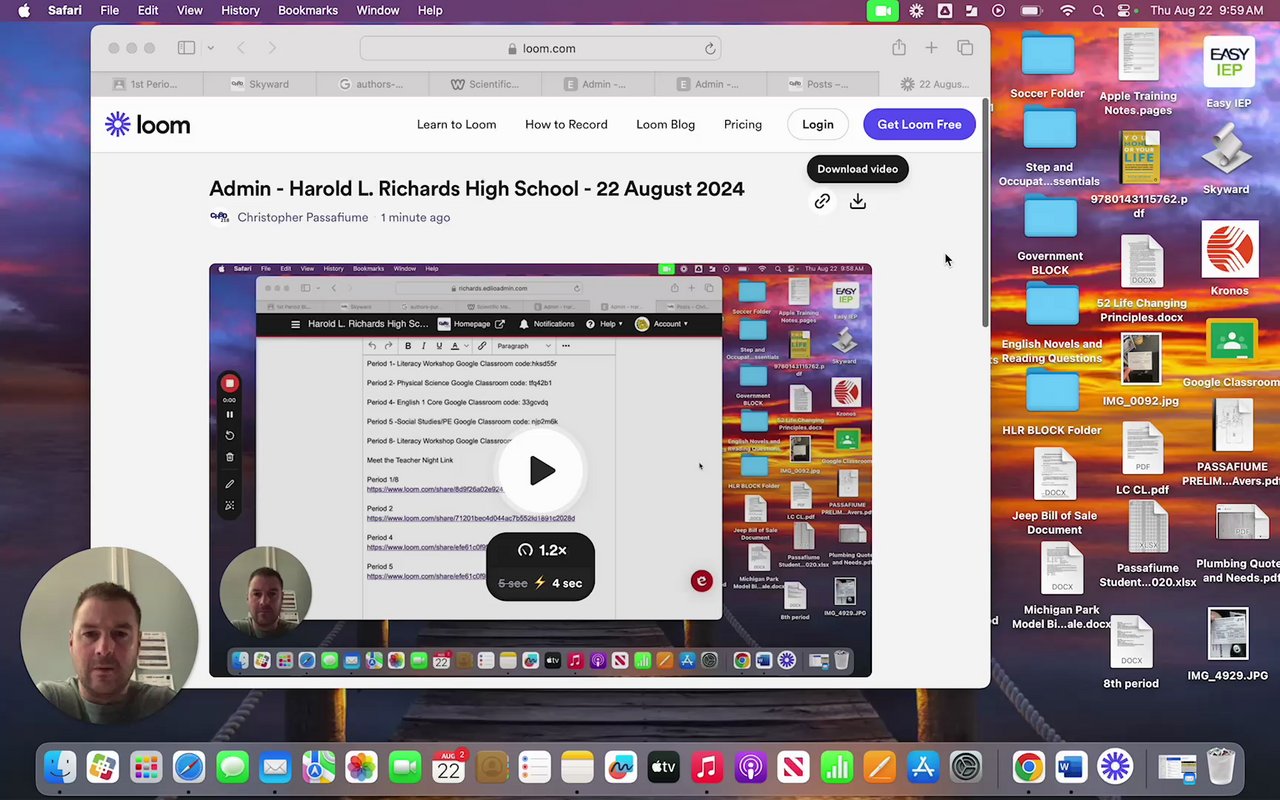Select the 8th period document
1280x800 pixels.
pyautogui.click(x=1131, y=652)
